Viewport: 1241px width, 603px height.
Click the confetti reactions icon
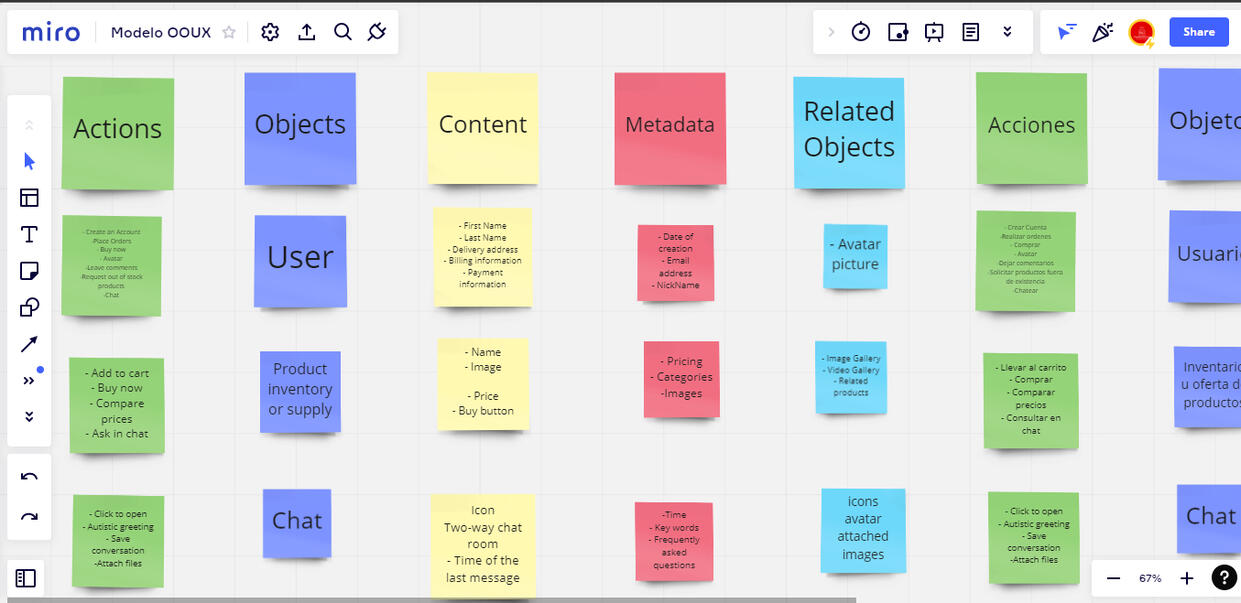1102,31
